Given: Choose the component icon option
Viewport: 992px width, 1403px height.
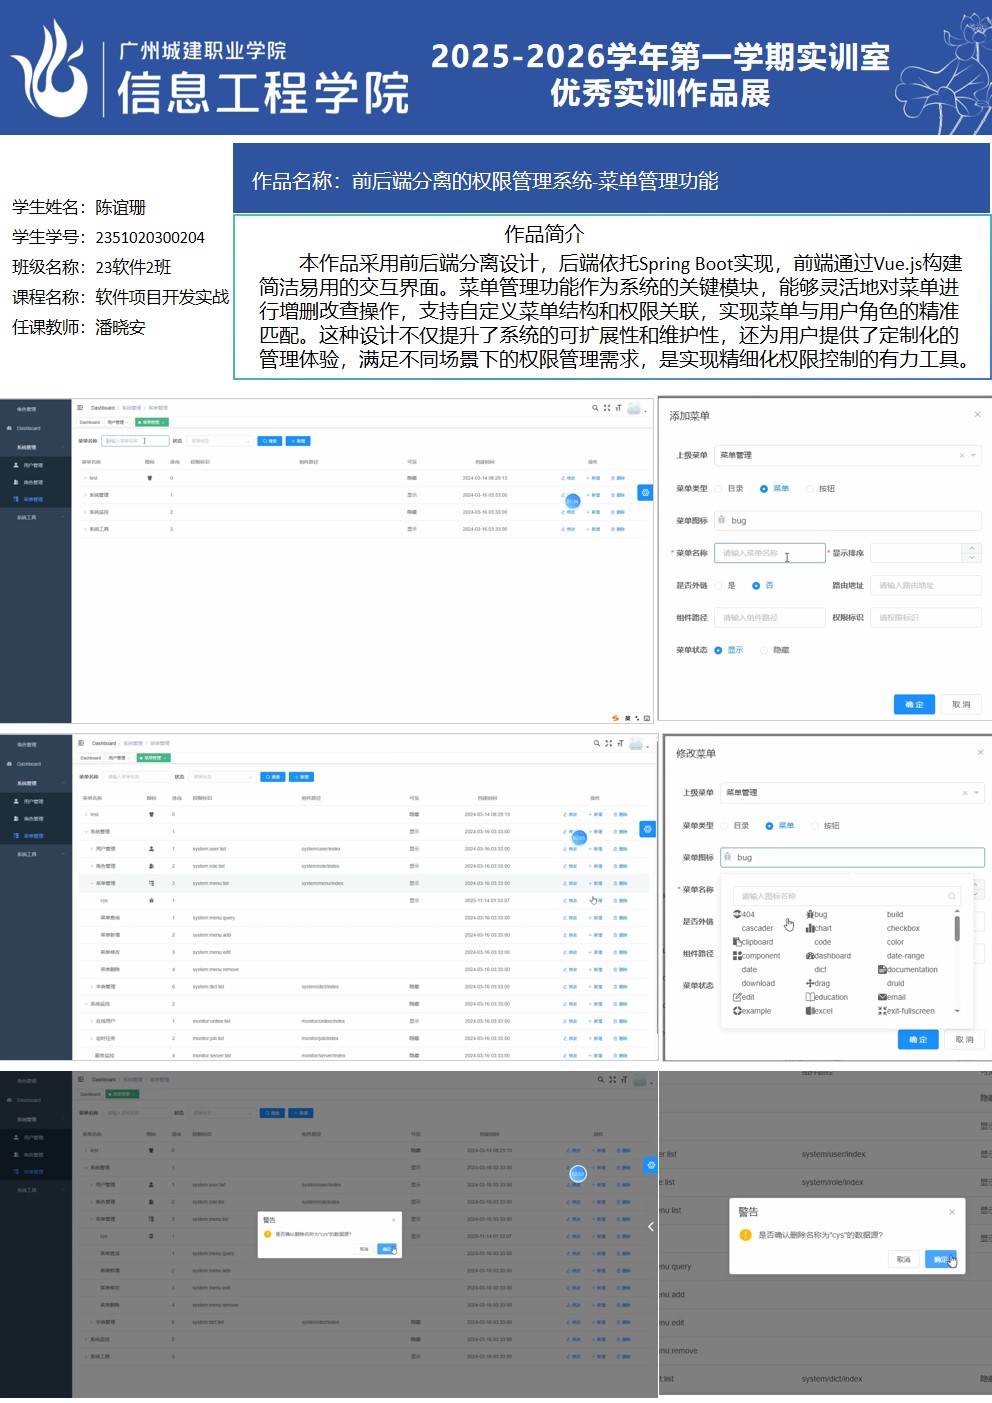Looking at the screenshot, I should coord(758,956).
